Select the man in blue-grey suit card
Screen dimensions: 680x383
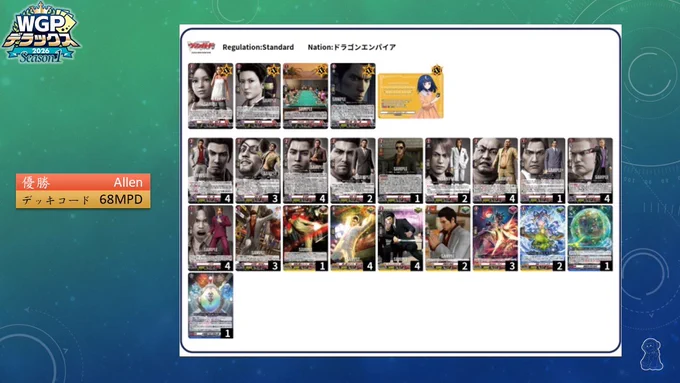pos(543,170)
